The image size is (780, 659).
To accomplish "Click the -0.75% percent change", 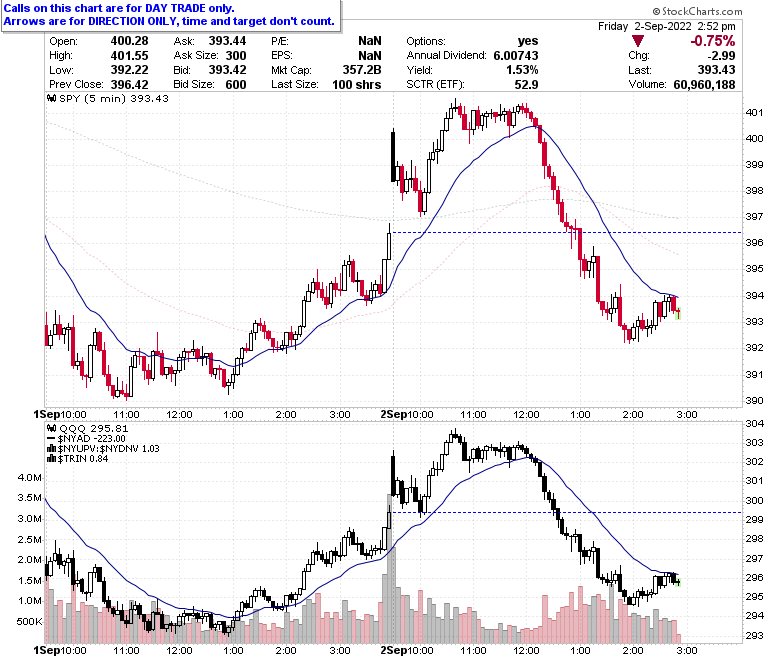I will tap(712, 41).
